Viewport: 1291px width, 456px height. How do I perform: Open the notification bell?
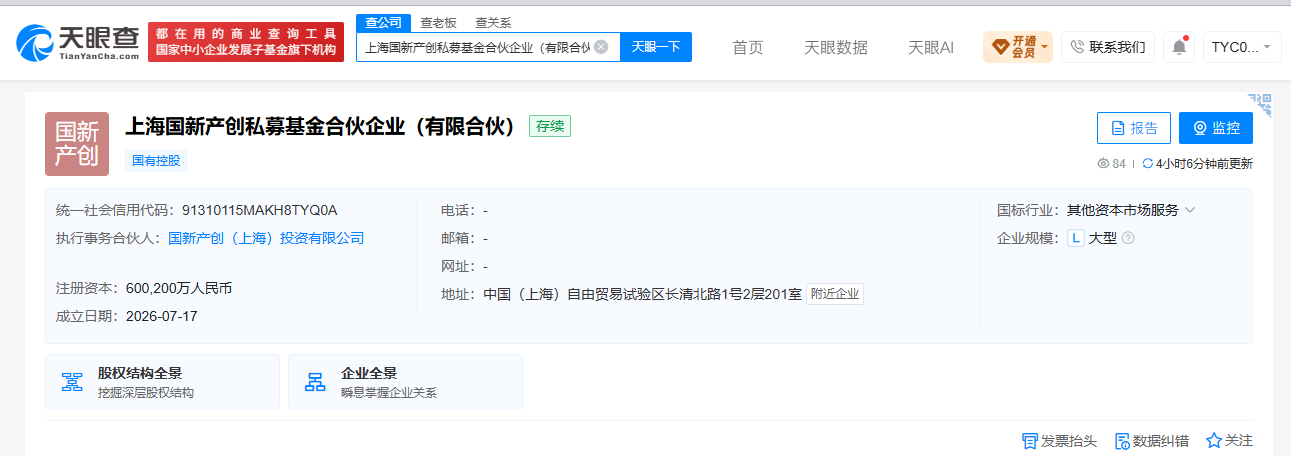click(1179, 47)
